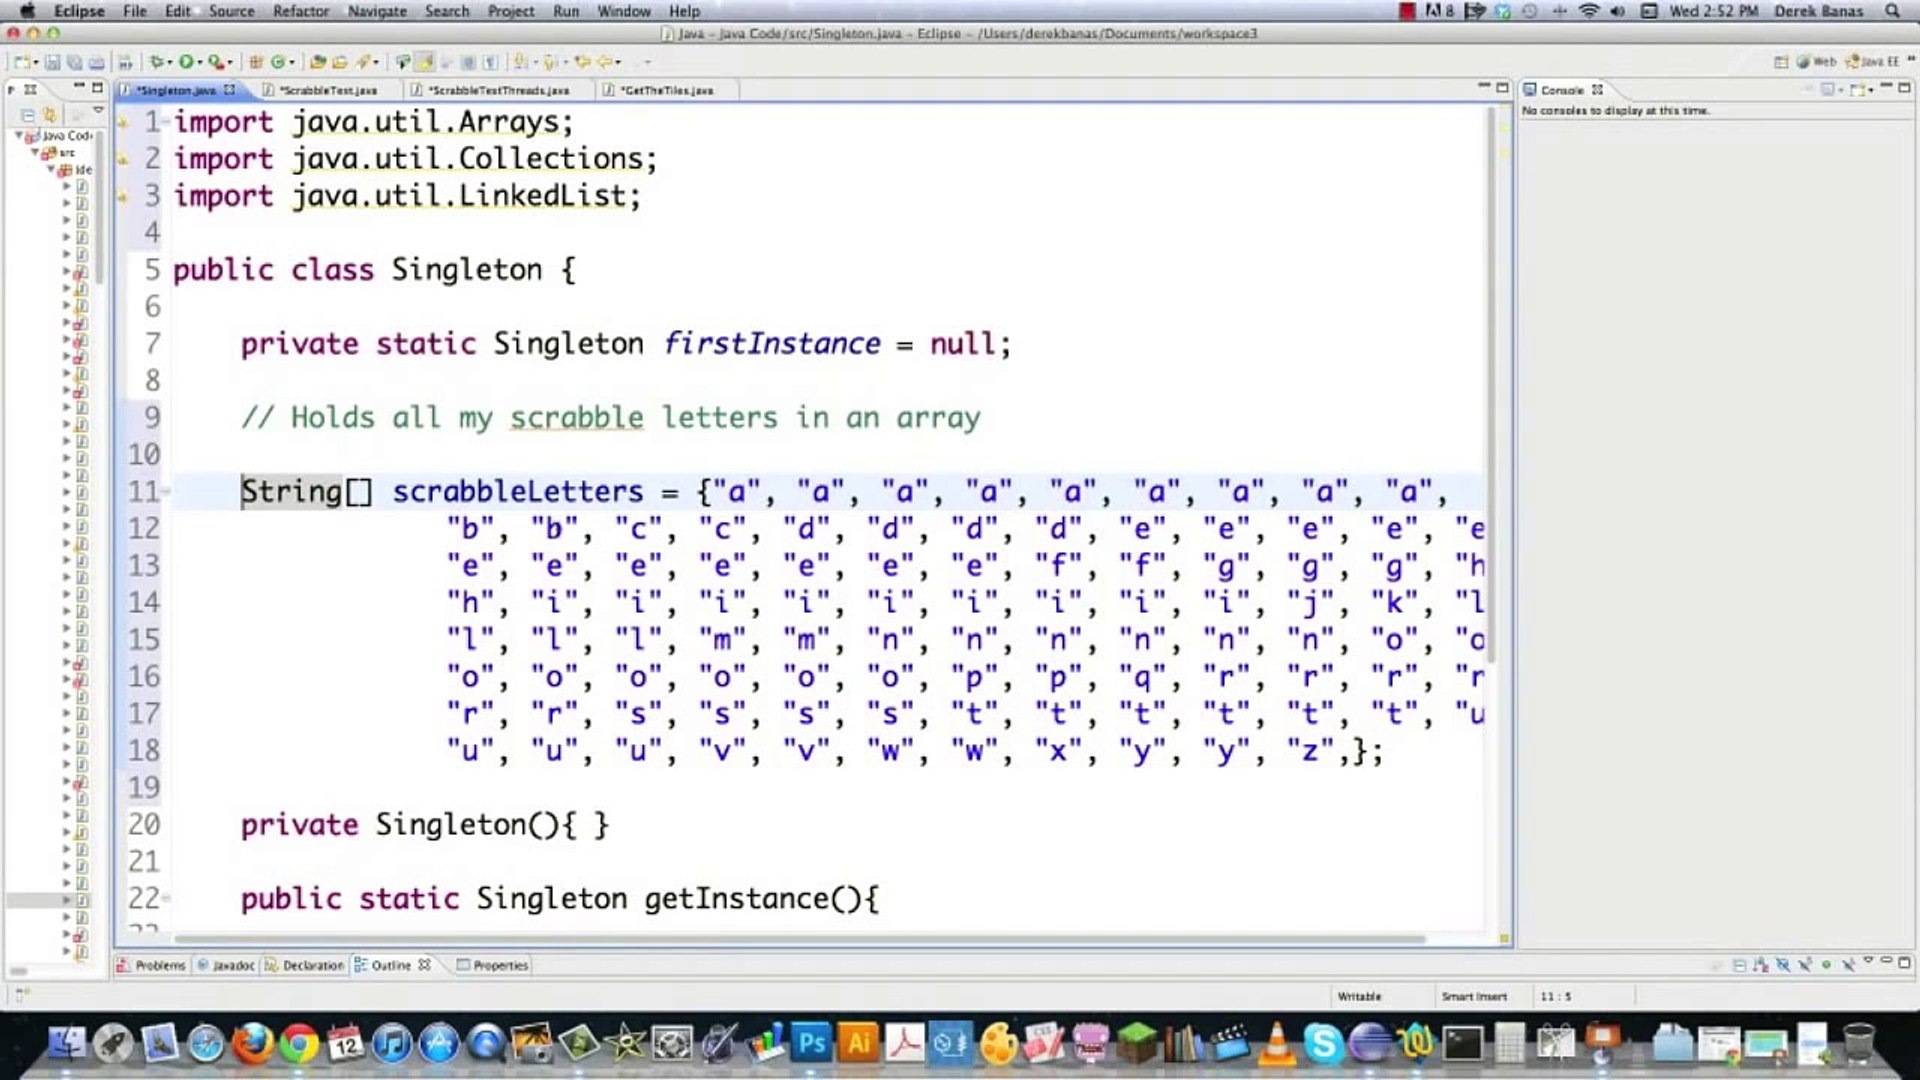Open the Open Console dropdown arrow
This screenshot has width=1920, height=1080.
(1871, 90)
